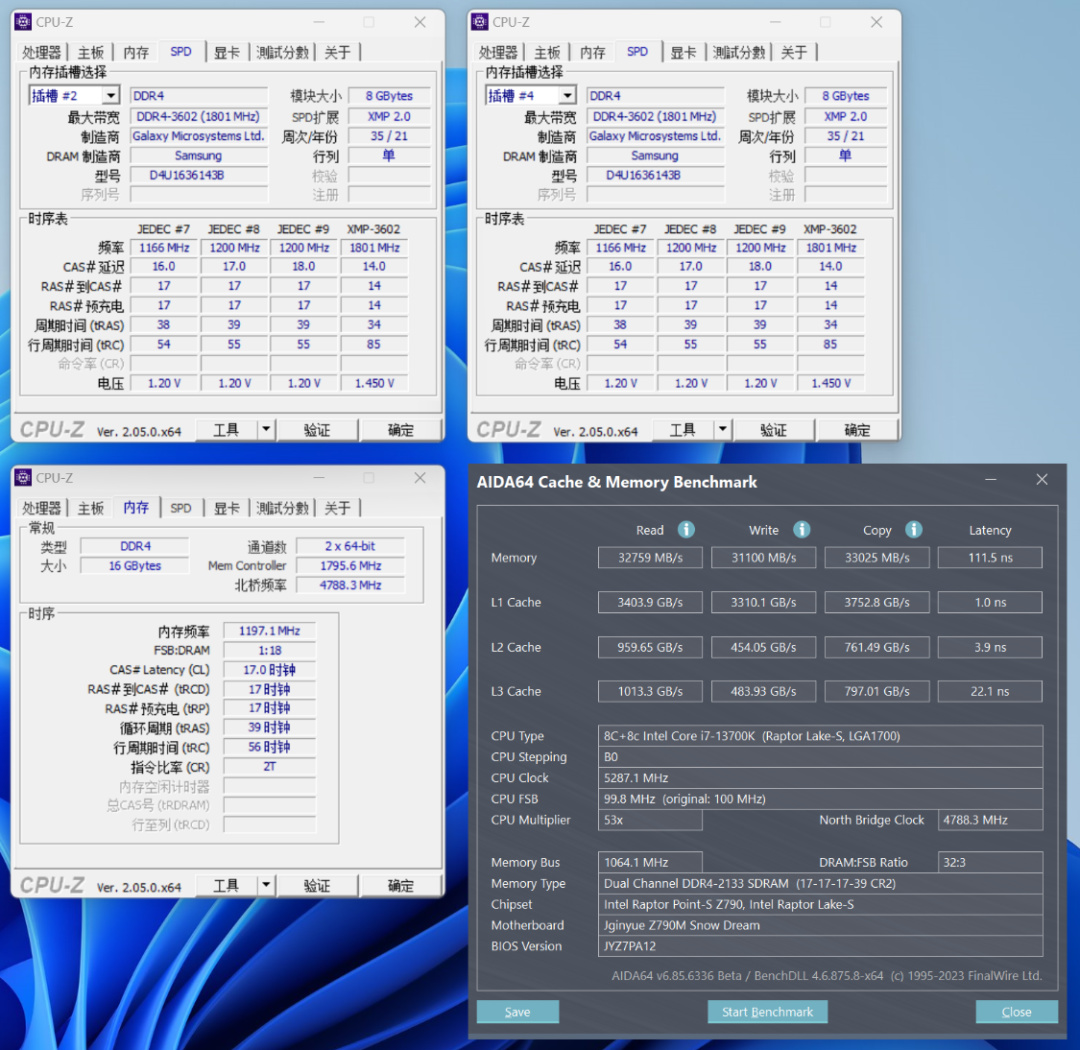Viewport: 1080px width, 1050px height.
Task: Click memory frequency value 1197.1 MHz
Action: point(269,630)
